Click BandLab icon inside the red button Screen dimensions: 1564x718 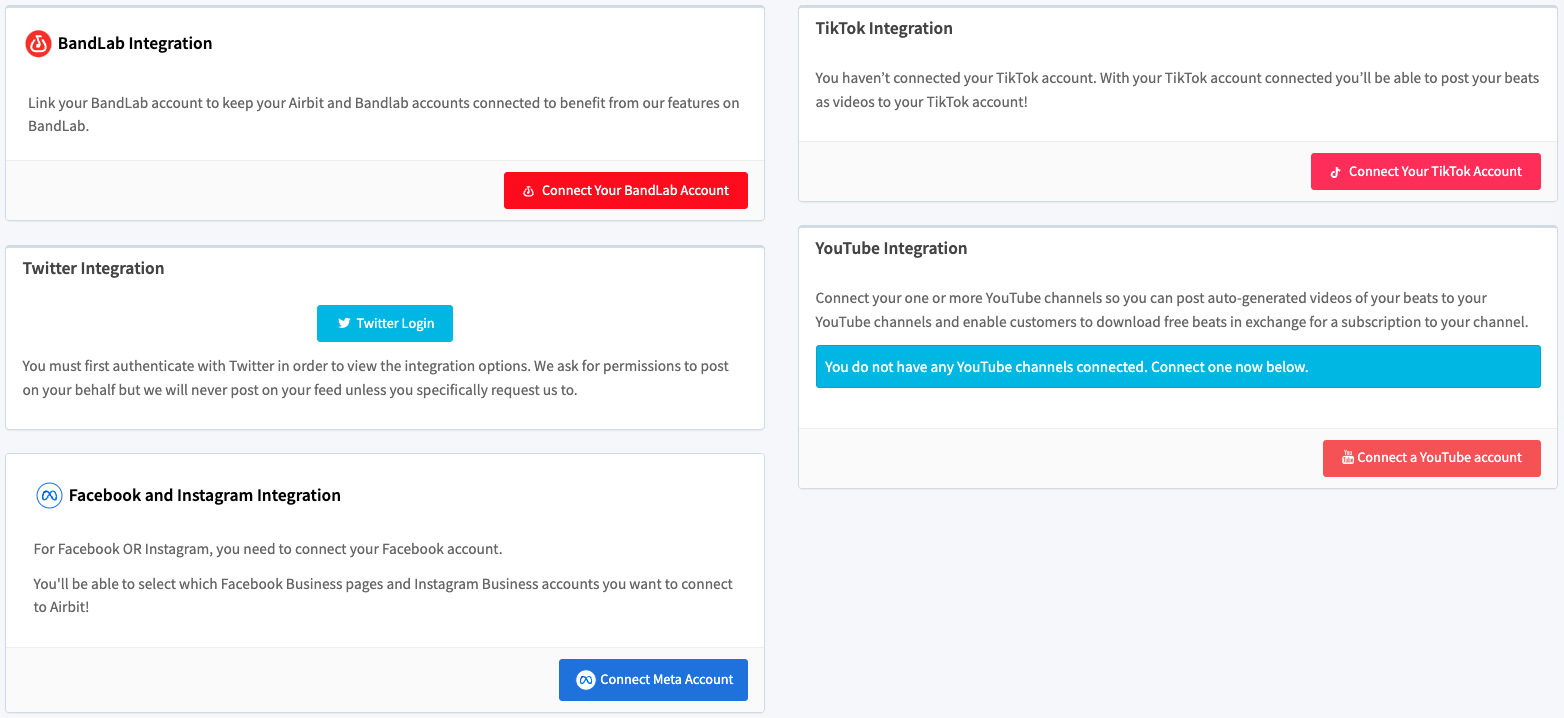pyautogui.click(x=529, y=191)
